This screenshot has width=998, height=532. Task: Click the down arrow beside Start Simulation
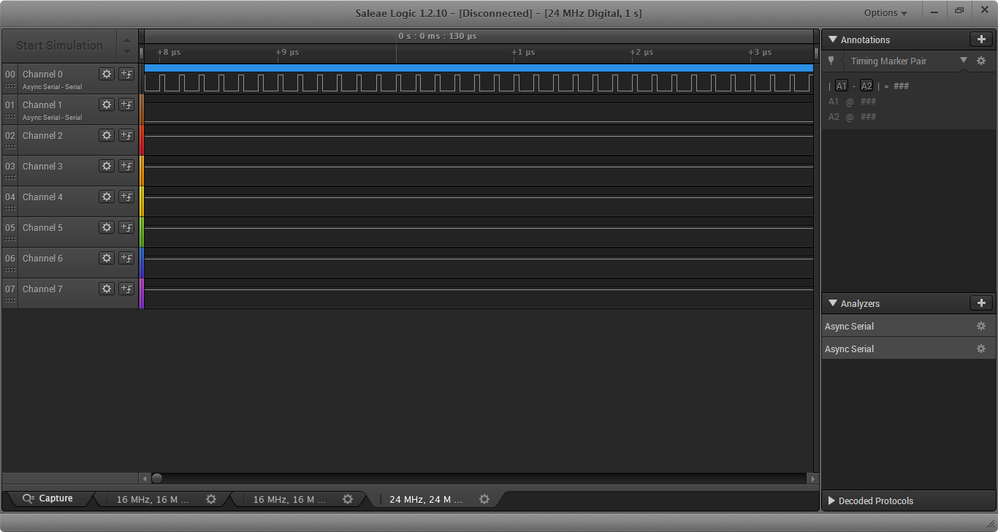pos(127,52)
